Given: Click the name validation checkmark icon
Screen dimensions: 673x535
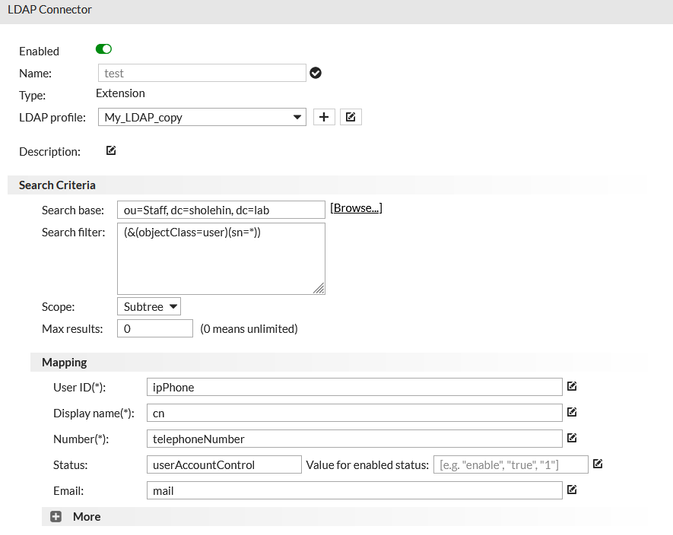Looking at the screenshot, I should click(316, 73).
